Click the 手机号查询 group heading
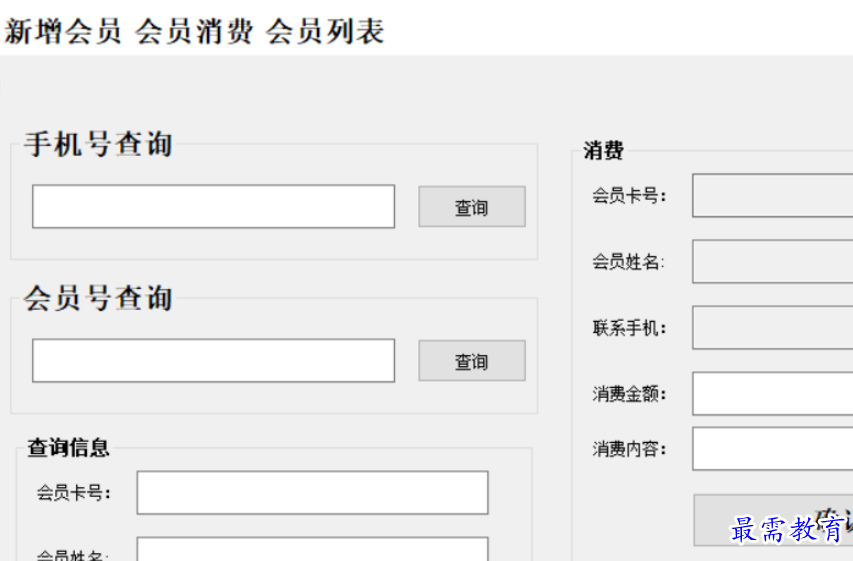Image resolution: width=853 pixels, height=561 pixels. (98, 145)
